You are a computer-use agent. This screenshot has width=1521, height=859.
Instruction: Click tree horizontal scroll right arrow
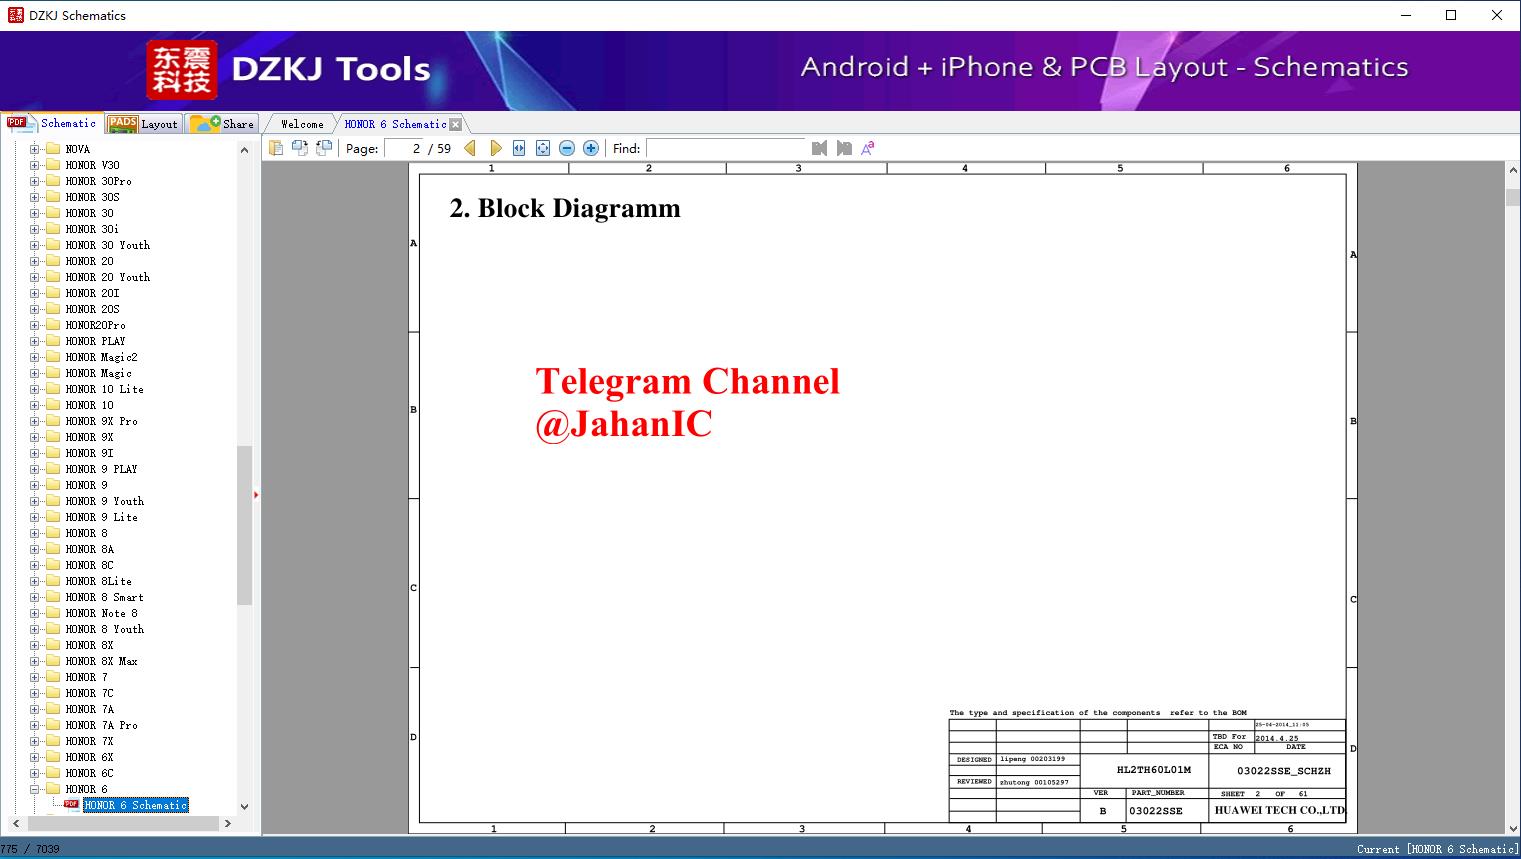(x=228, y=823)
